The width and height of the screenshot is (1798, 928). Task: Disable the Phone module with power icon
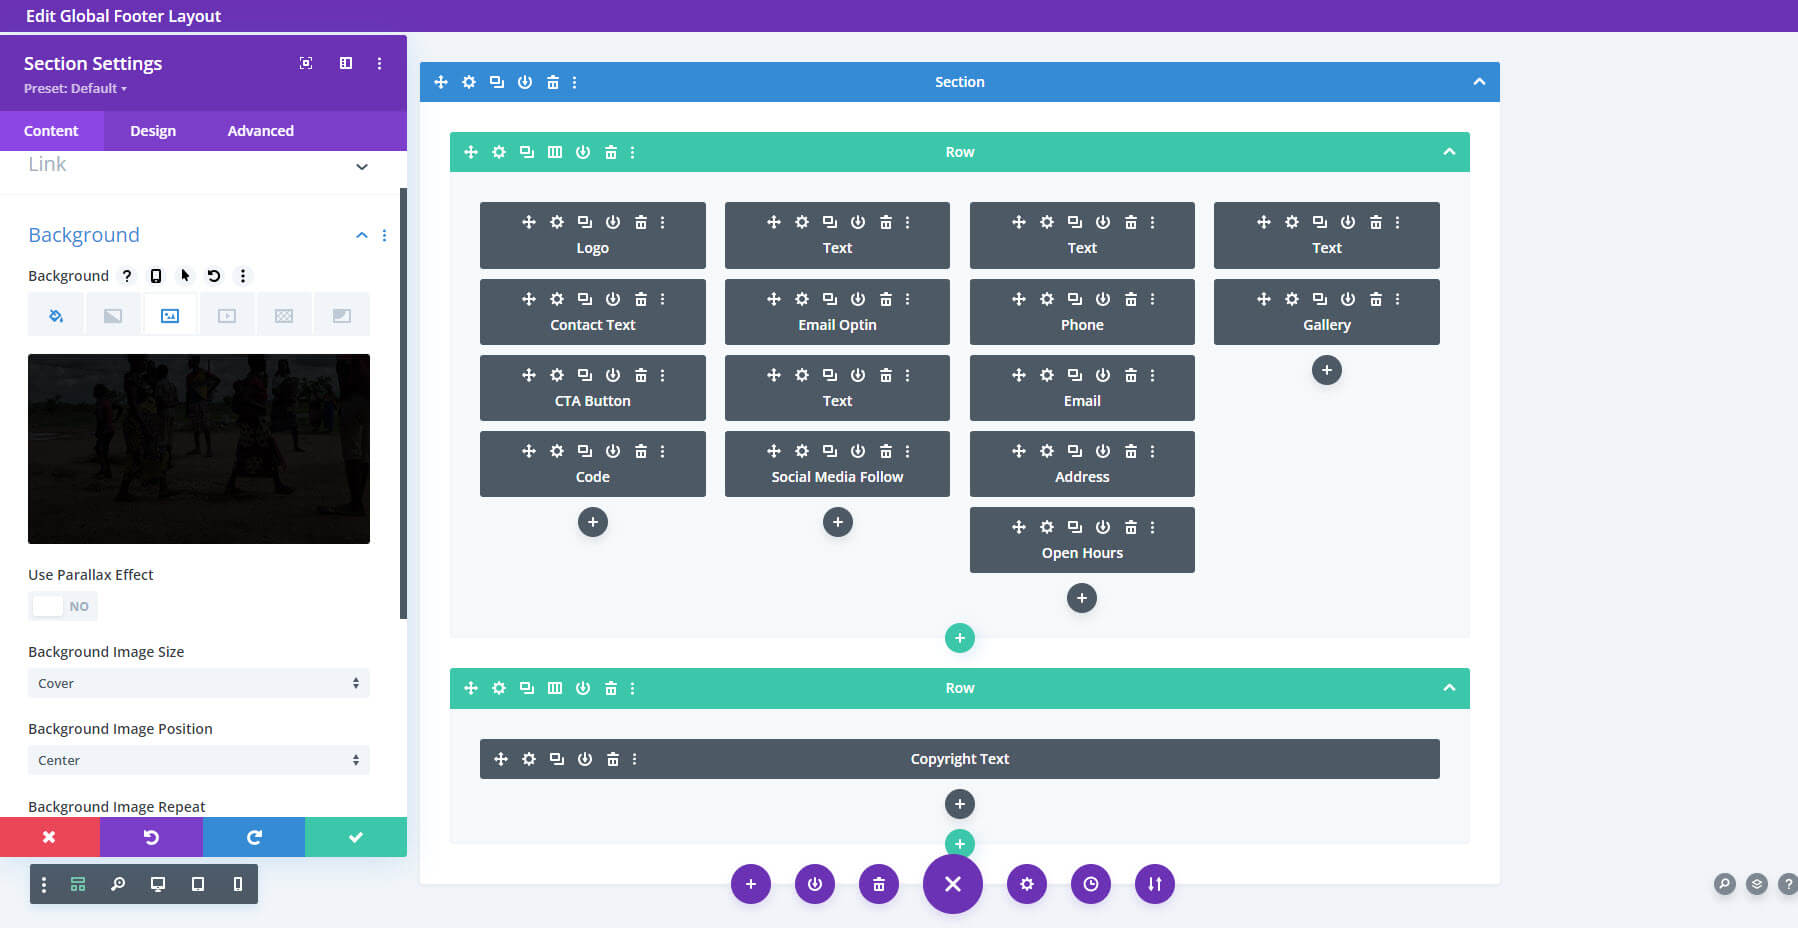tap(1103, 298)
